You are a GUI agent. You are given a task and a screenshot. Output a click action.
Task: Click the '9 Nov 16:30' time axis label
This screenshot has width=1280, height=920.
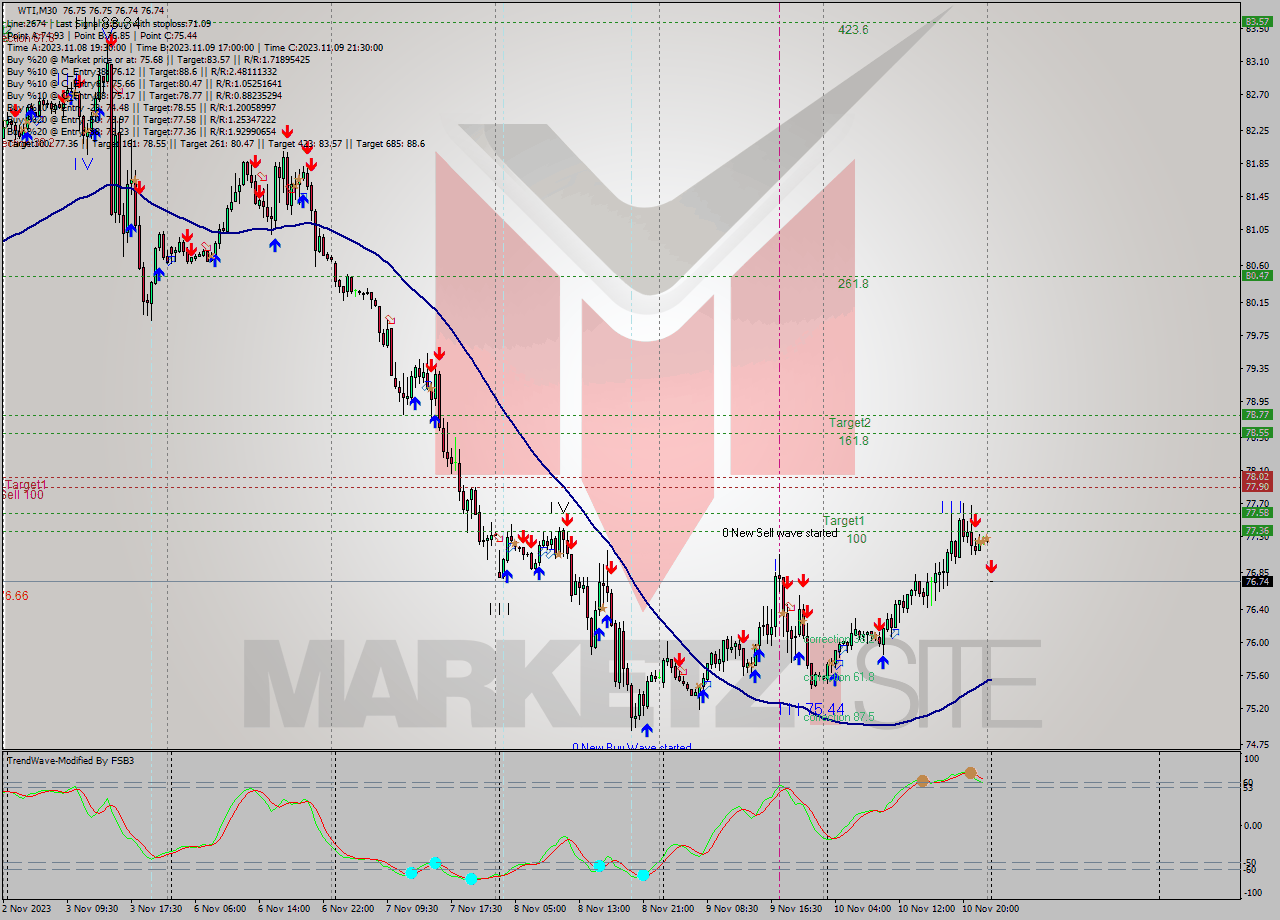coord(796,909)
